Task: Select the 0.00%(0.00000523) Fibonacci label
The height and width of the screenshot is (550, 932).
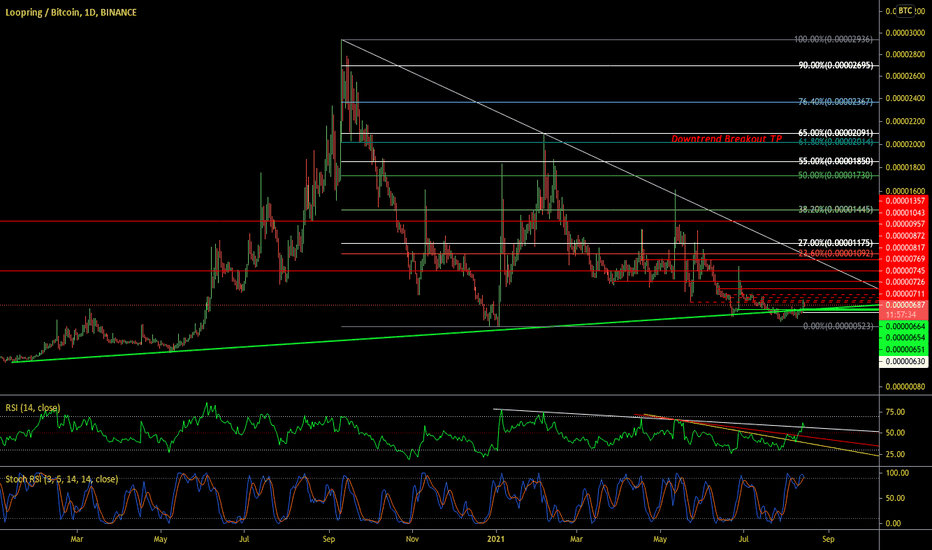Action: pyautogui.click(x=838, y=326)
